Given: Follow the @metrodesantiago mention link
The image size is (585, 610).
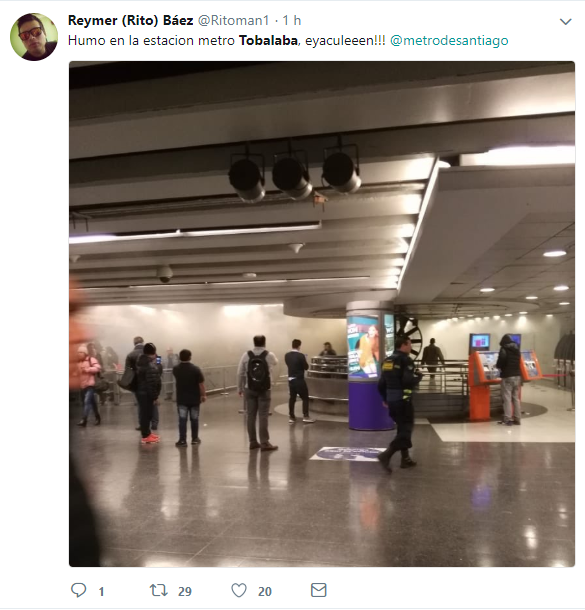Looking at the screenshot, I should (449, 40).
